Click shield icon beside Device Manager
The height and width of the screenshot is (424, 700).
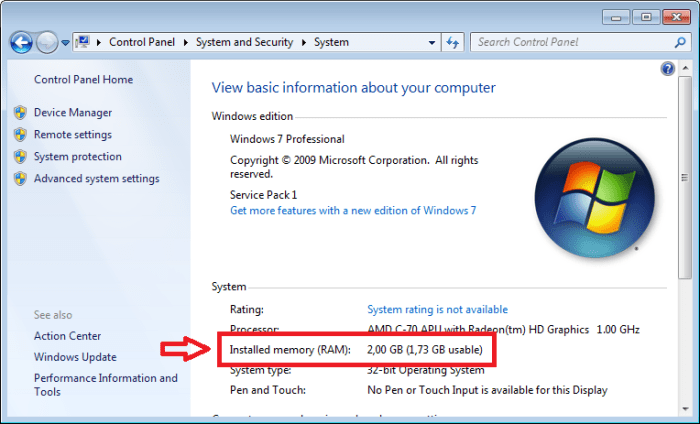(x=20, y=112)
